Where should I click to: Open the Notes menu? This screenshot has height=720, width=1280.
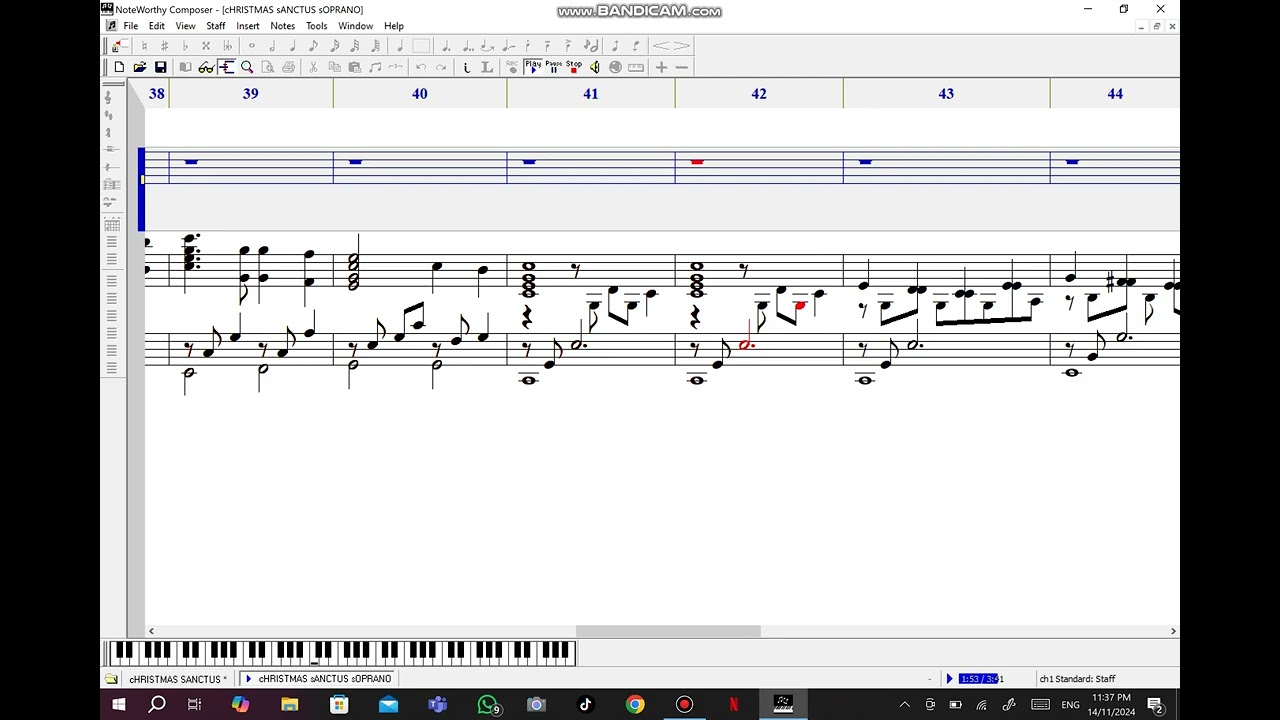point(283,26)
